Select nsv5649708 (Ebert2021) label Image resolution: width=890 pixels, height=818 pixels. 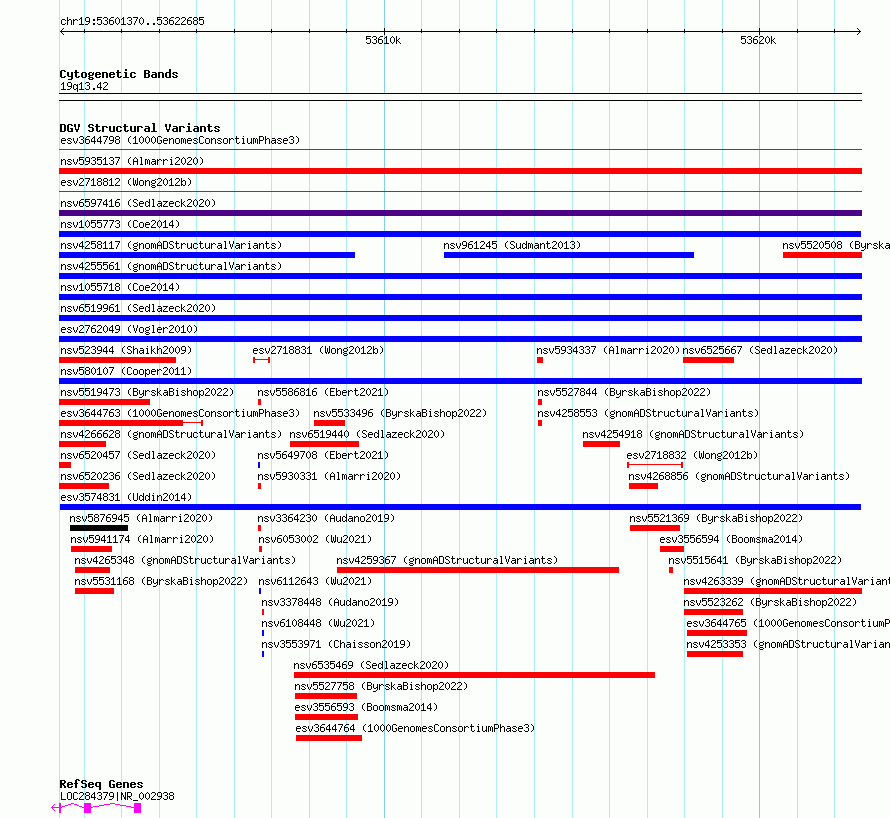(x=323, y=455)
